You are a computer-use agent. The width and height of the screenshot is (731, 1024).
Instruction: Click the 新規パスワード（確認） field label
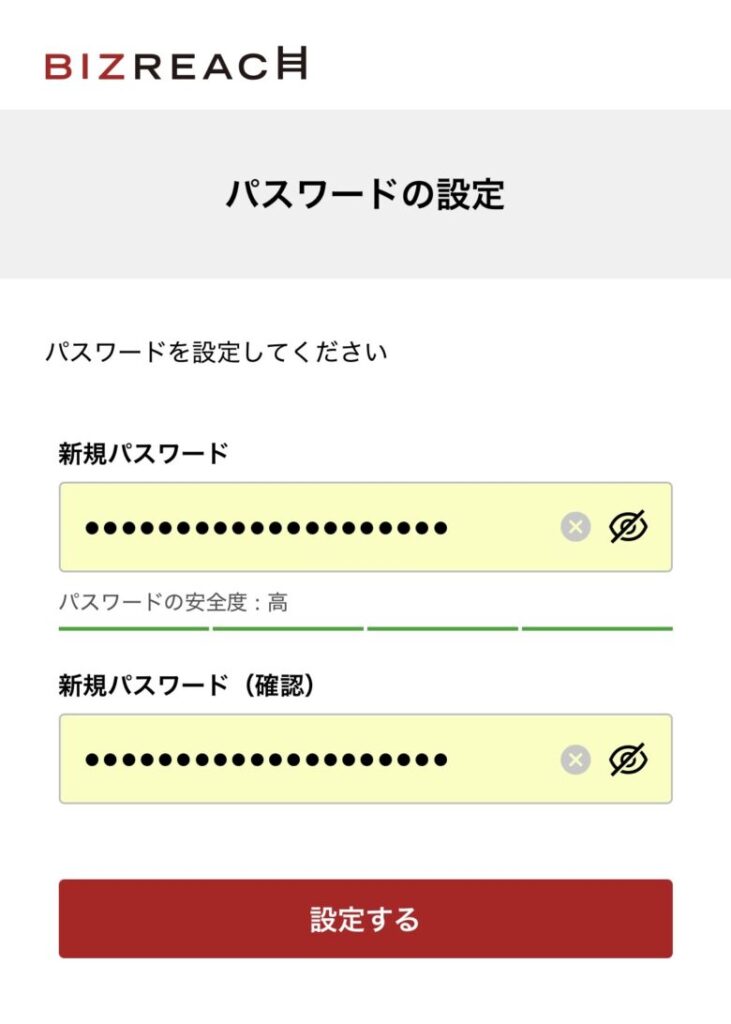(187, 685)
